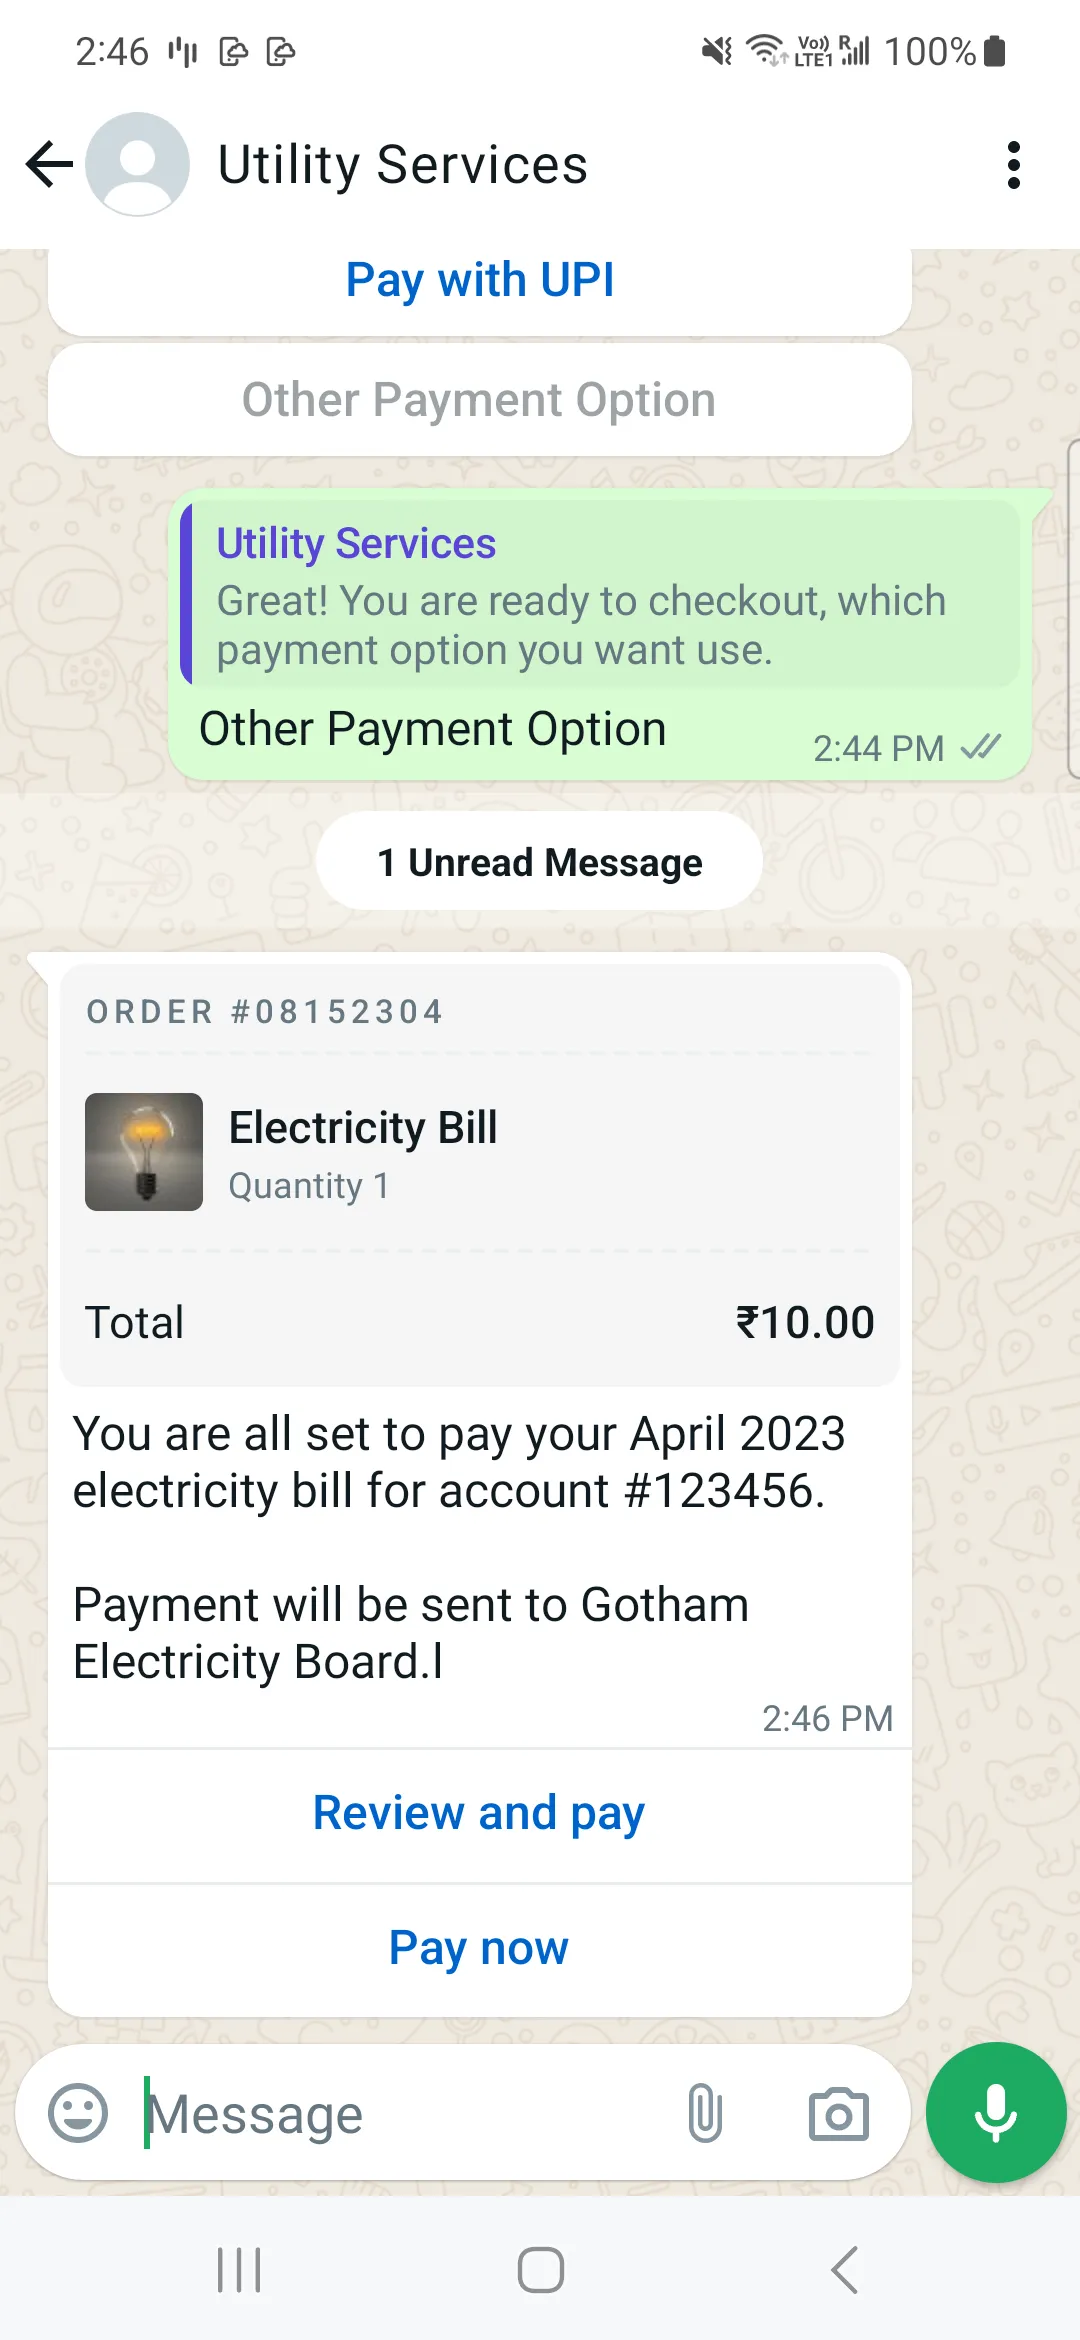Tap the 1 Unread Message divider
1080x2340 pixels.
coord(540,862)
